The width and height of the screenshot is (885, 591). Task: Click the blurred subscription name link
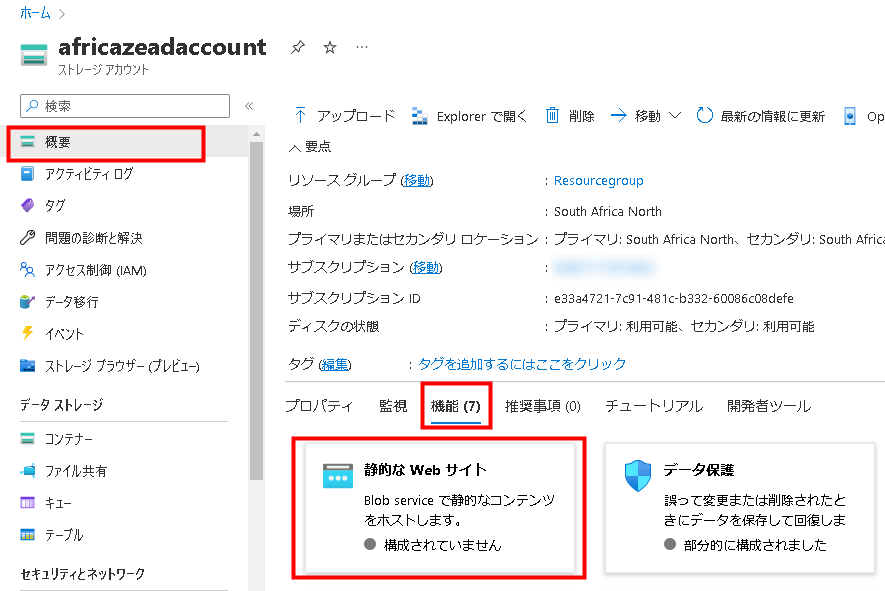tap(606, 267)
